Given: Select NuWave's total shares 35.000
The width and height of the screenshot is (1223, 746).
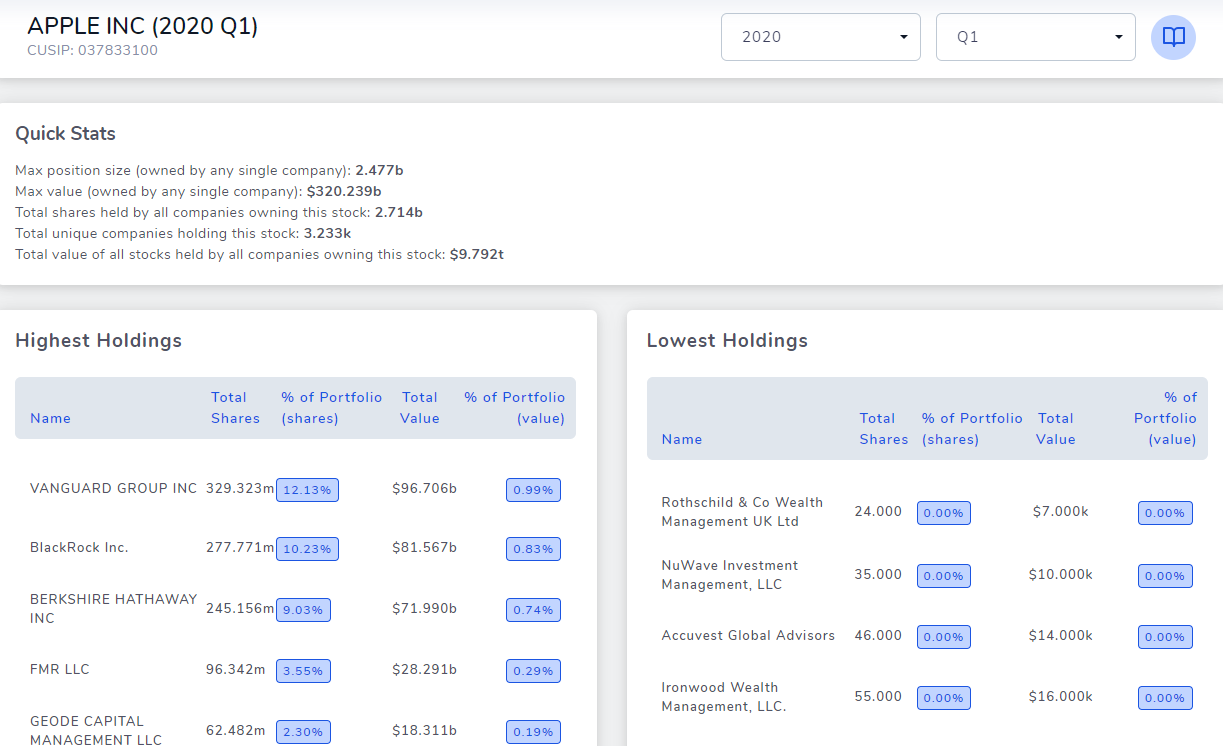Looking at the screenshot, I should 878,574.
